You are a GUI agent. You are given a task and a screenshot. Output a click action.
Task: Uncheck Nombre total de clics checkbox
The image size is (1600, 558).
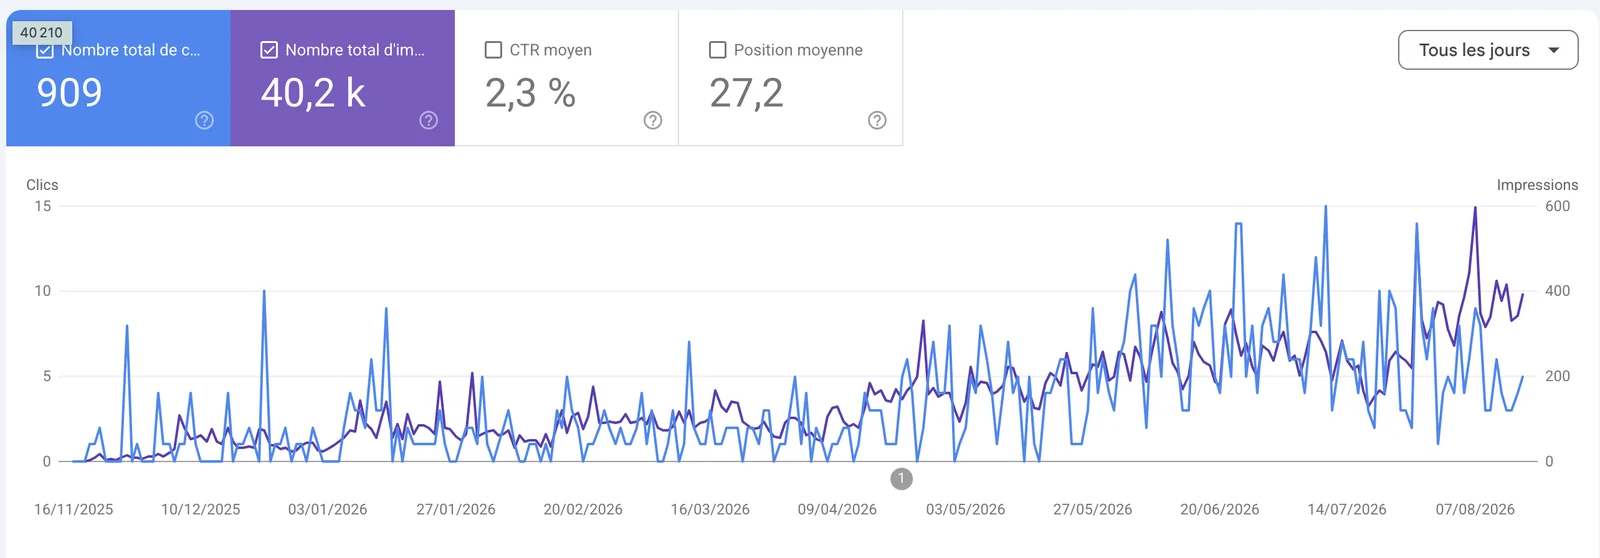point(45,50)
